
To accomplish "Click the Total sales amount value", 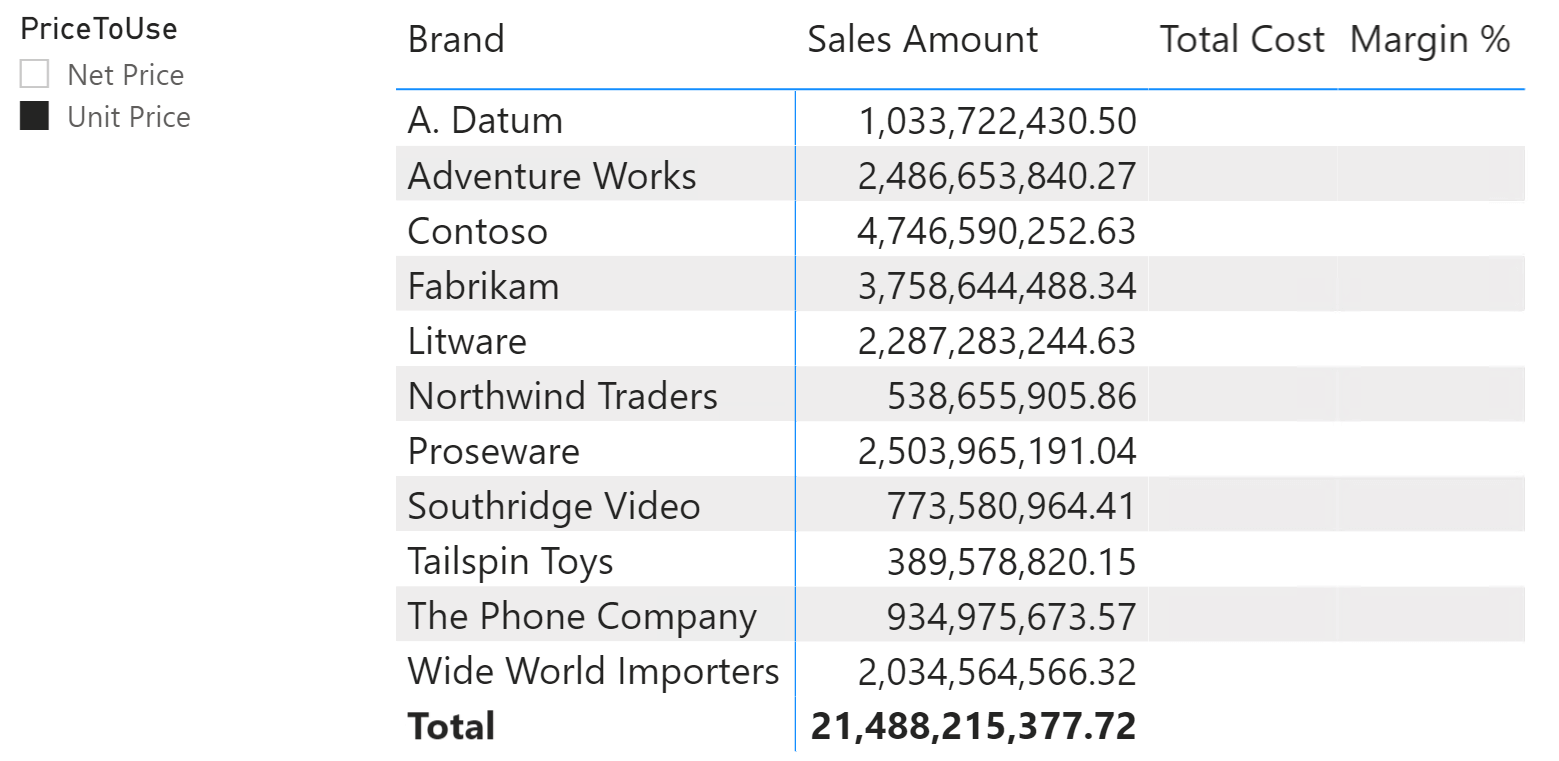I will click(x=974, y=726).
